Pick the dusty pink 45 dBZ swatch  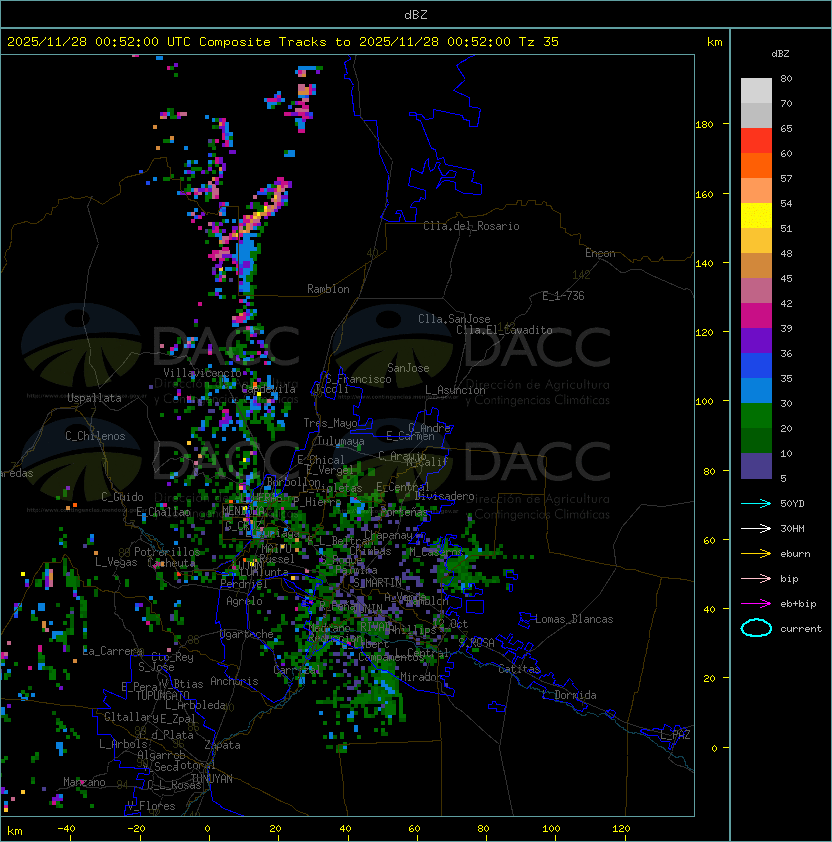click(756, 291)
